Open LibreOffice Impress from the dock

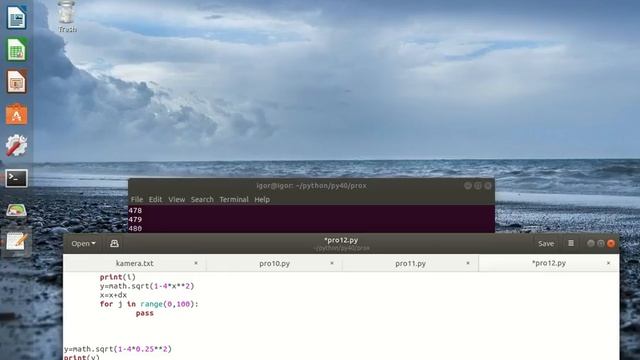(x=16, y=82)
